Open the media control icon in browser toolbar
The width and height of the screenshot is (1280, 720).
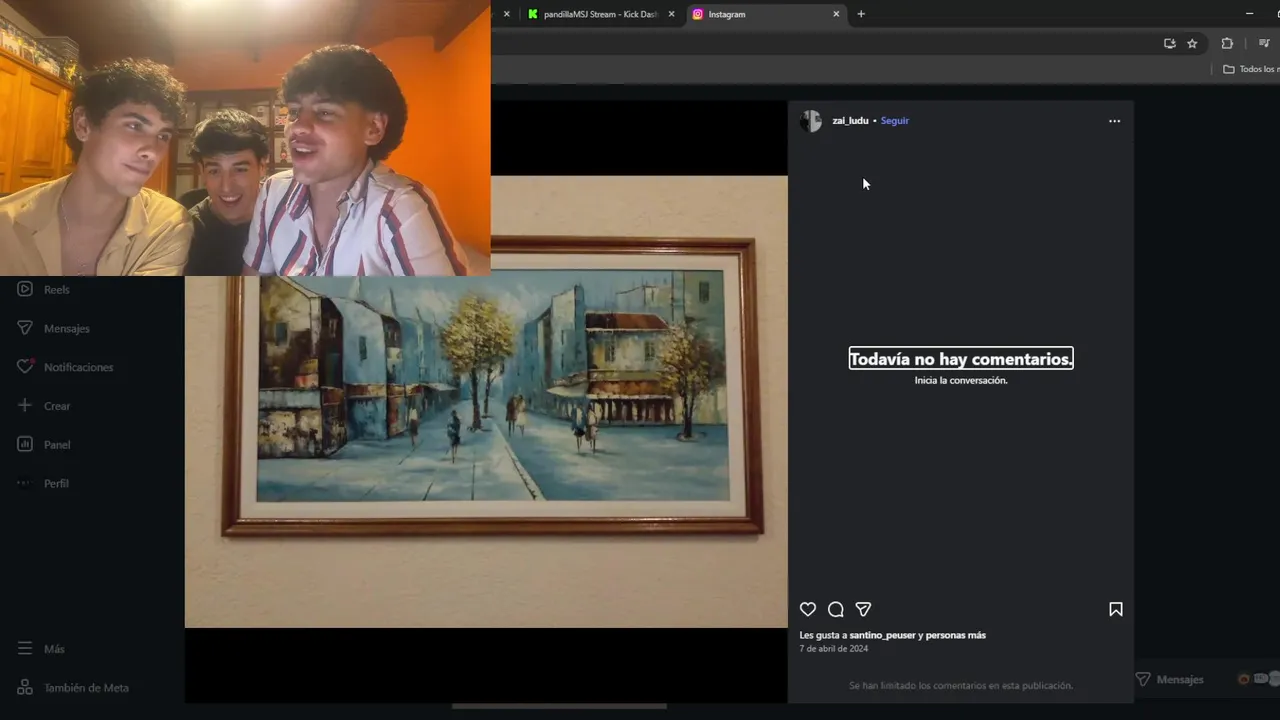[1264, 43]
